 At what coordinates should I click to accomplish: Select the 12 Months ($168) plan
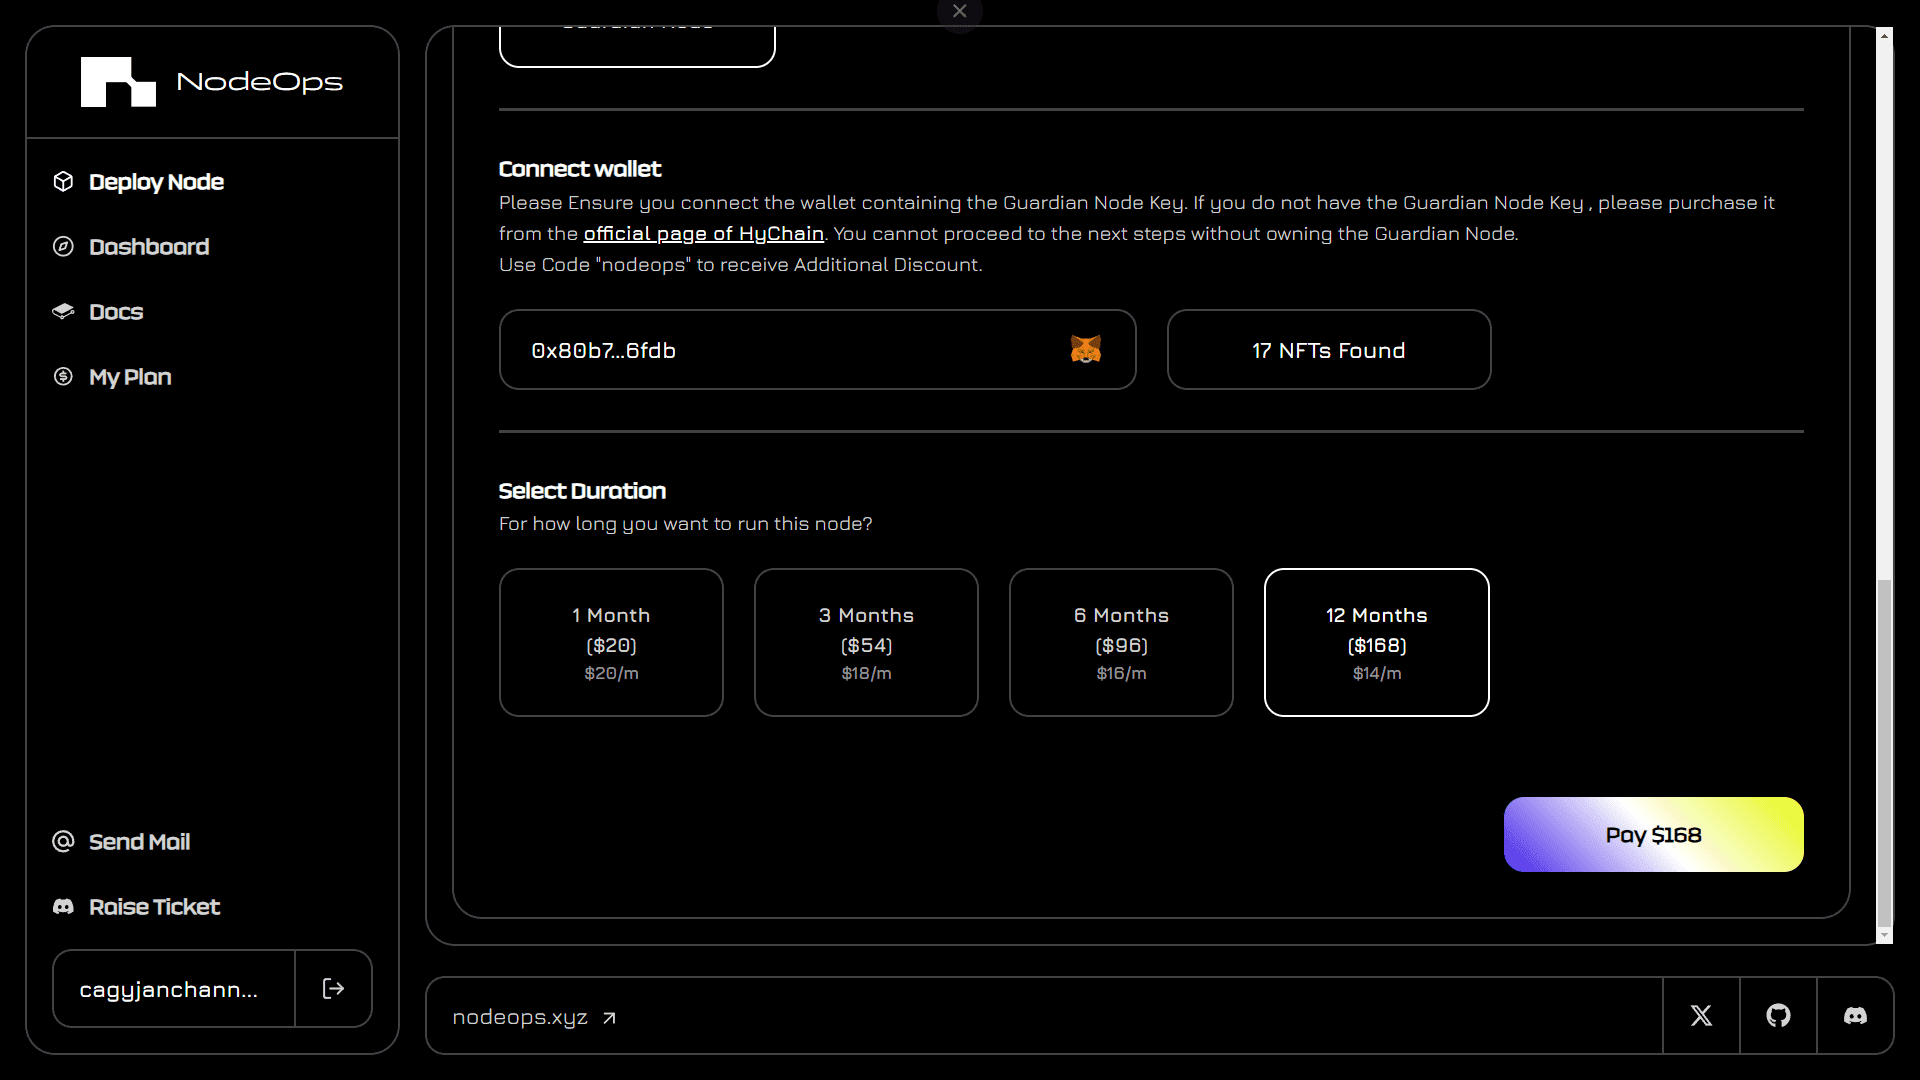click(x=1376, y=642)
